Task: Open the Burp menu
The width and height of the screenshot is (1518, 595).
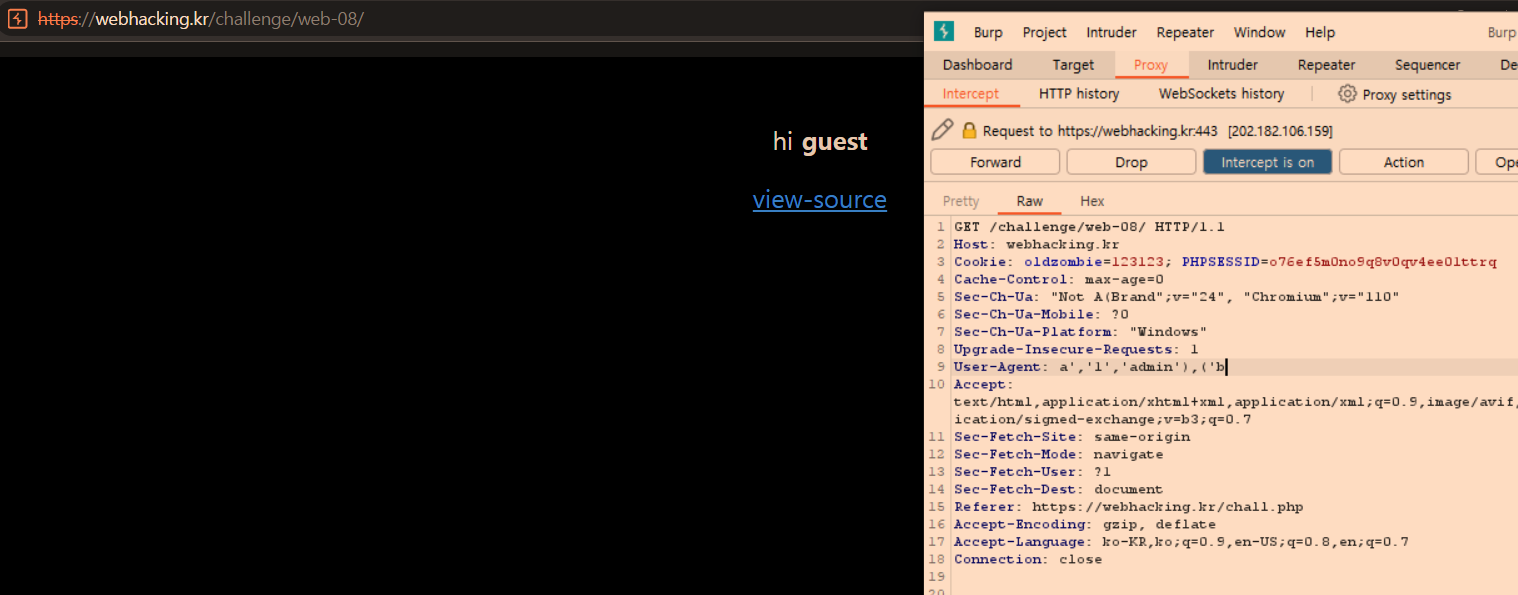Action: pos(988,32)
